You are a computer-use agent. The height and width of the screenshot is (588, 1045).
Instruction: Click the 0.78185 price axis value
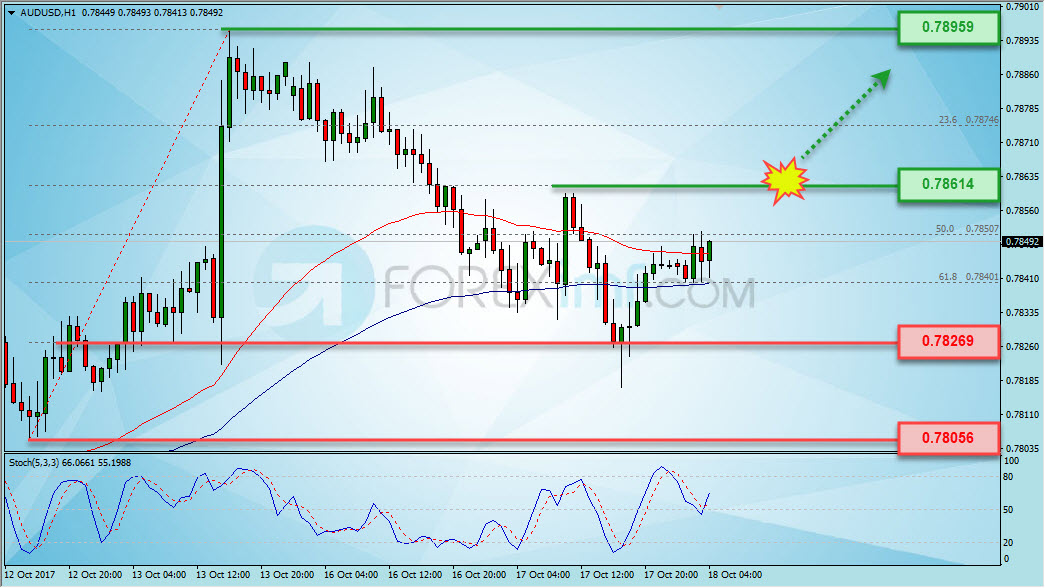coord(1022,381)
